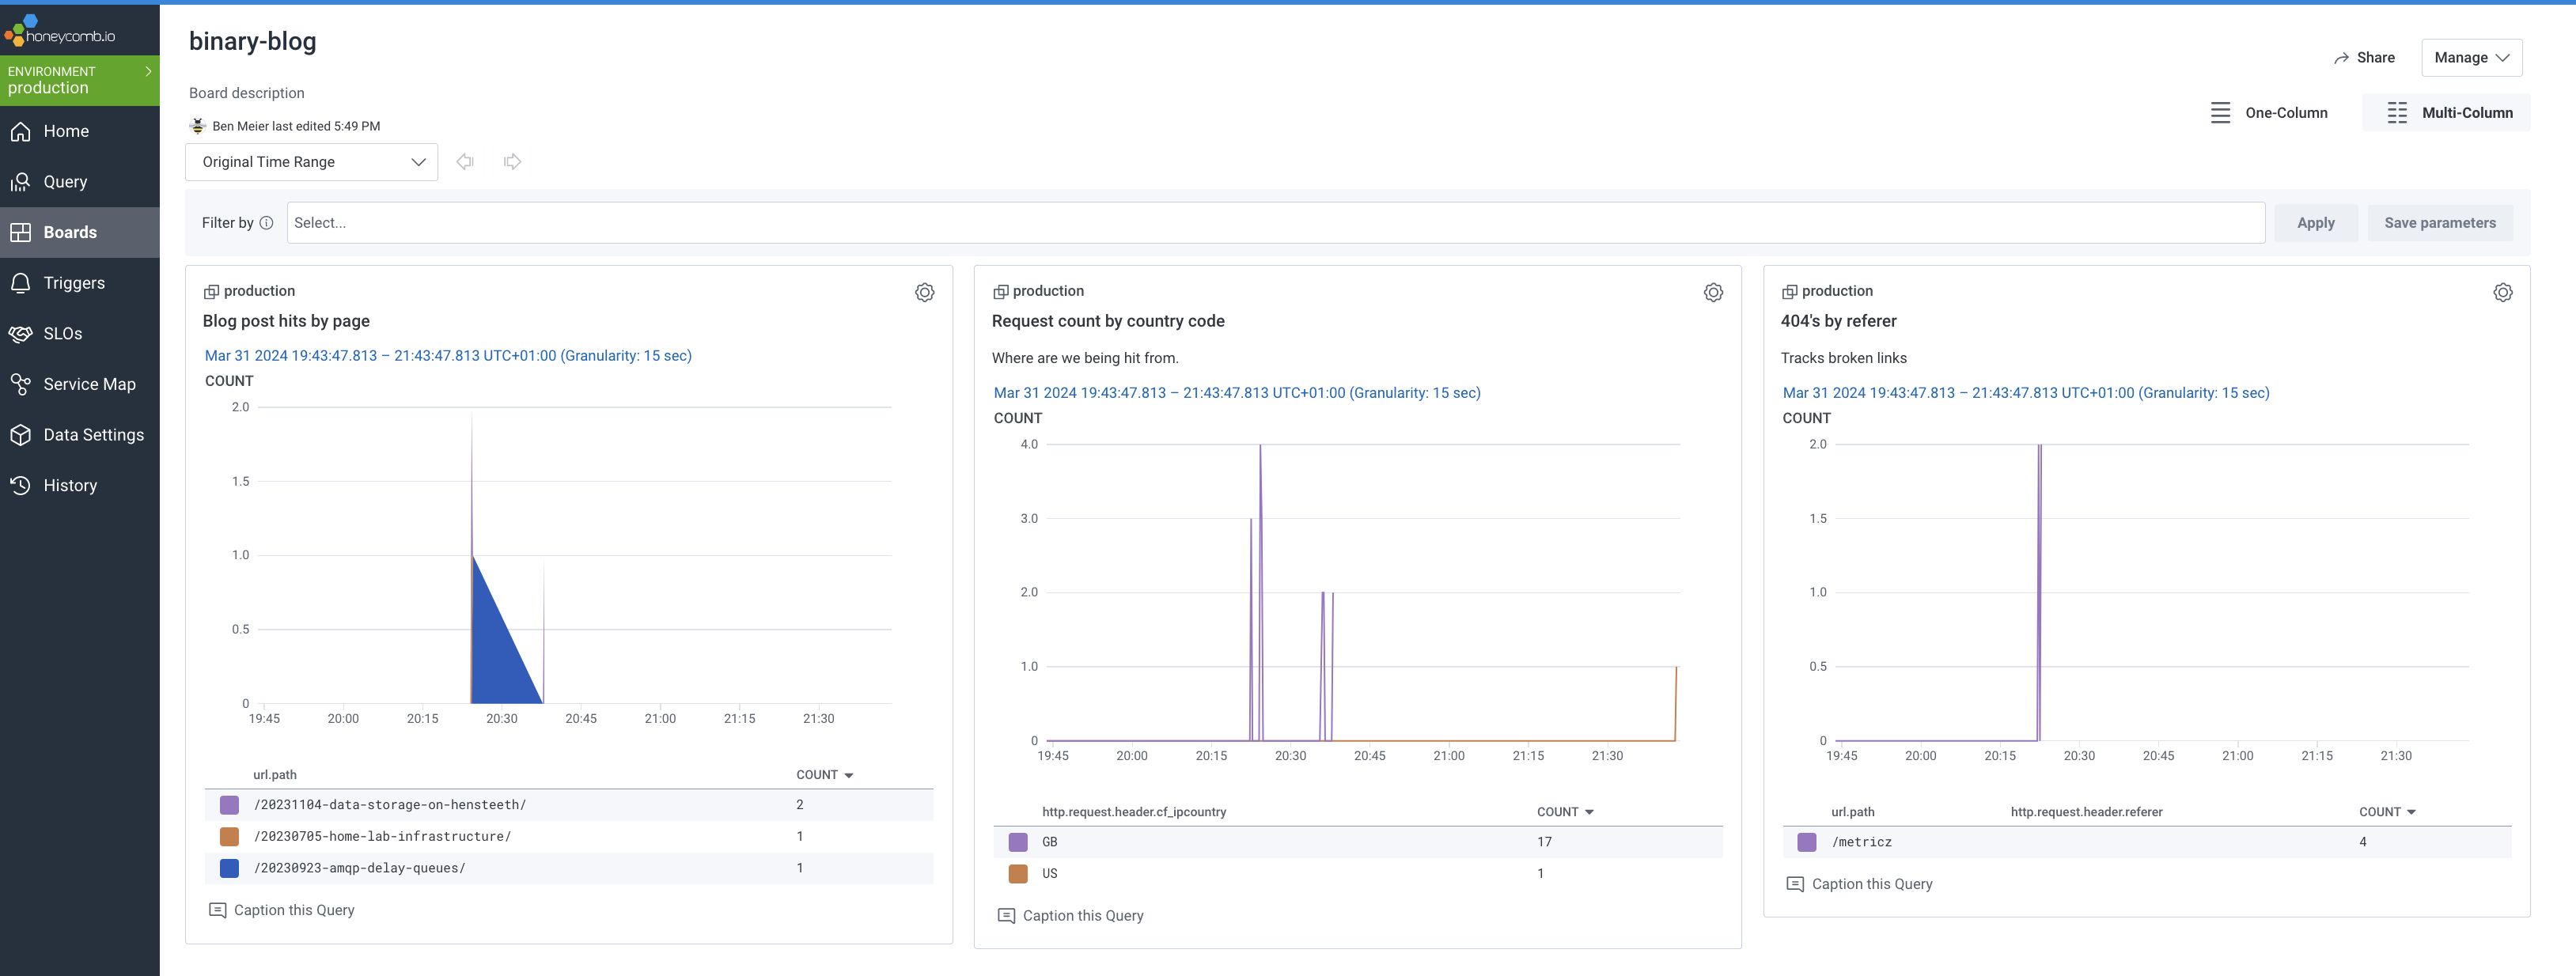The width and height of the screenshot is (2576, 976).
Task: Click orange swatch for home-lab-infrastructure row
Action: pyautogui.click(x=229, y=837)
